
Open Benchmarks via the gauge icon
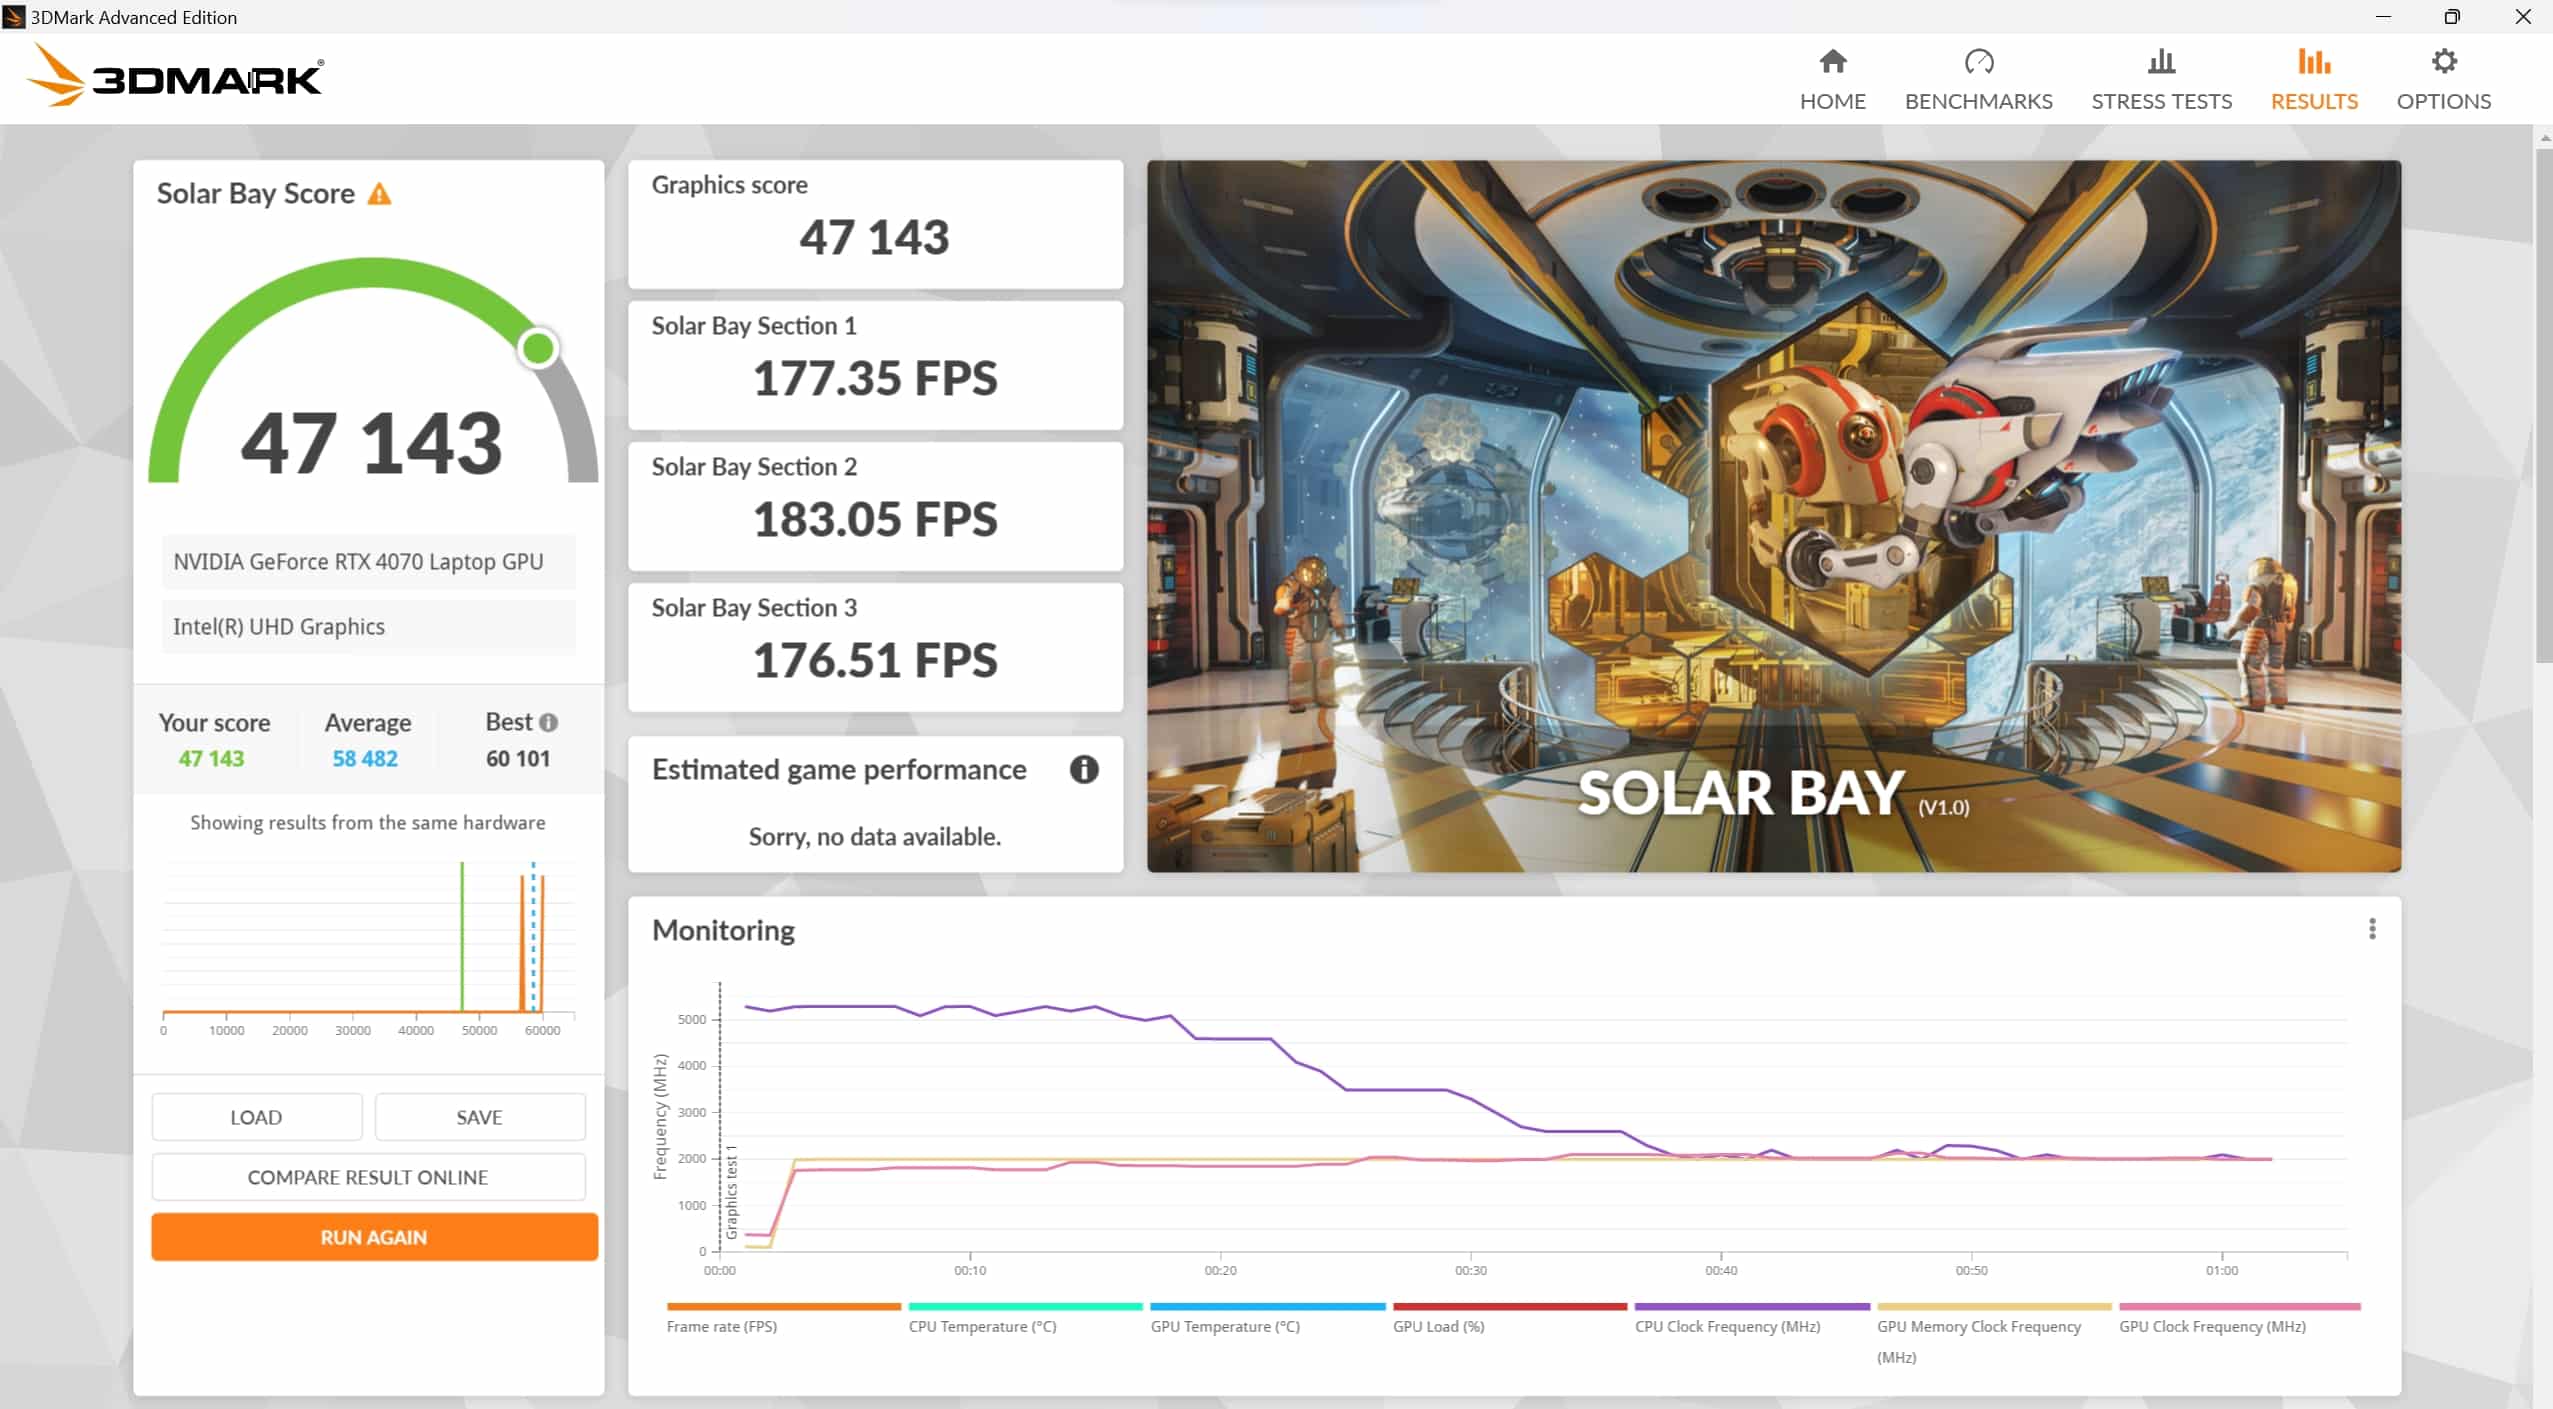tap(1978, 62)
